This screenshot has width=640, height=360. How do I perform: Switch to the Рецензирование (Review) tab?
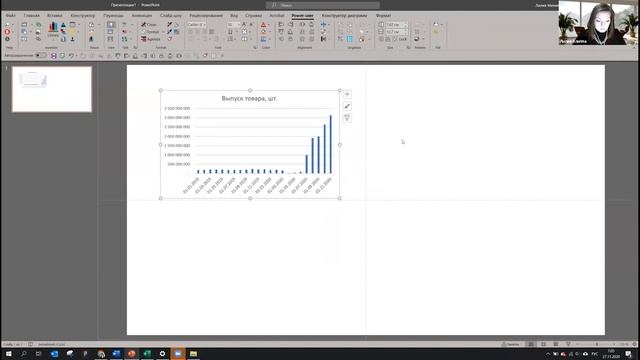point(206,16)
